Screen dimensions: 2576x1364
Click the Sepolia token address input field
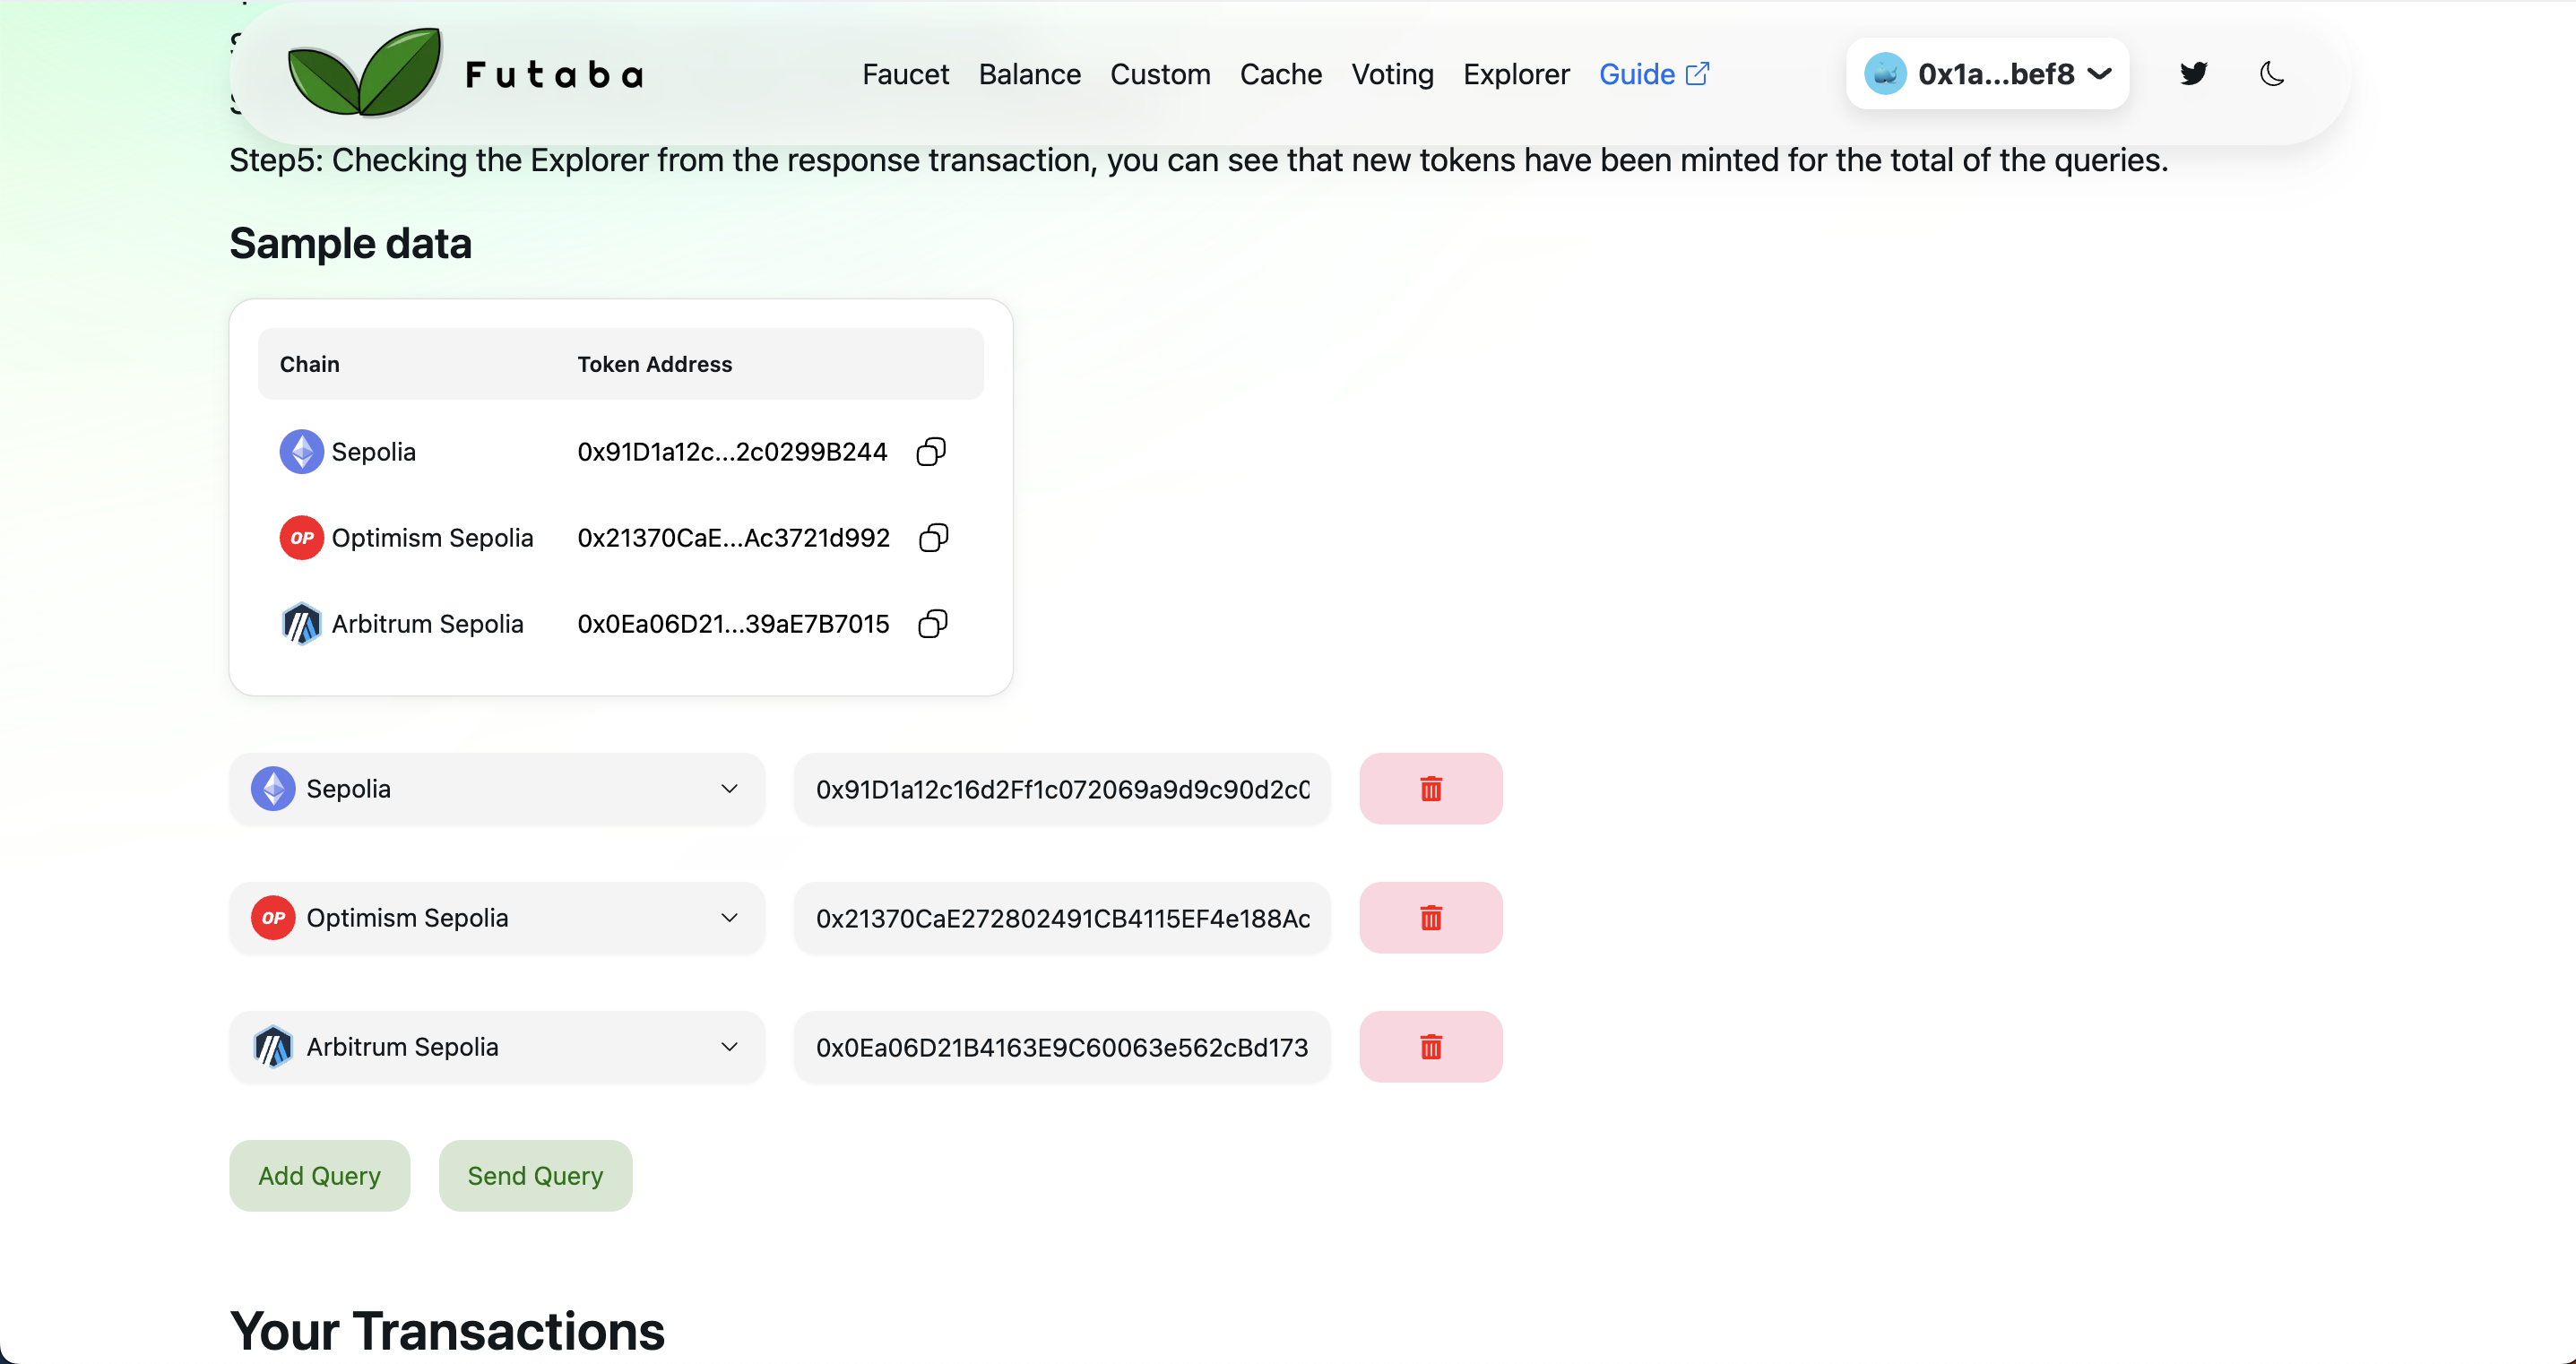(1062, 789)
